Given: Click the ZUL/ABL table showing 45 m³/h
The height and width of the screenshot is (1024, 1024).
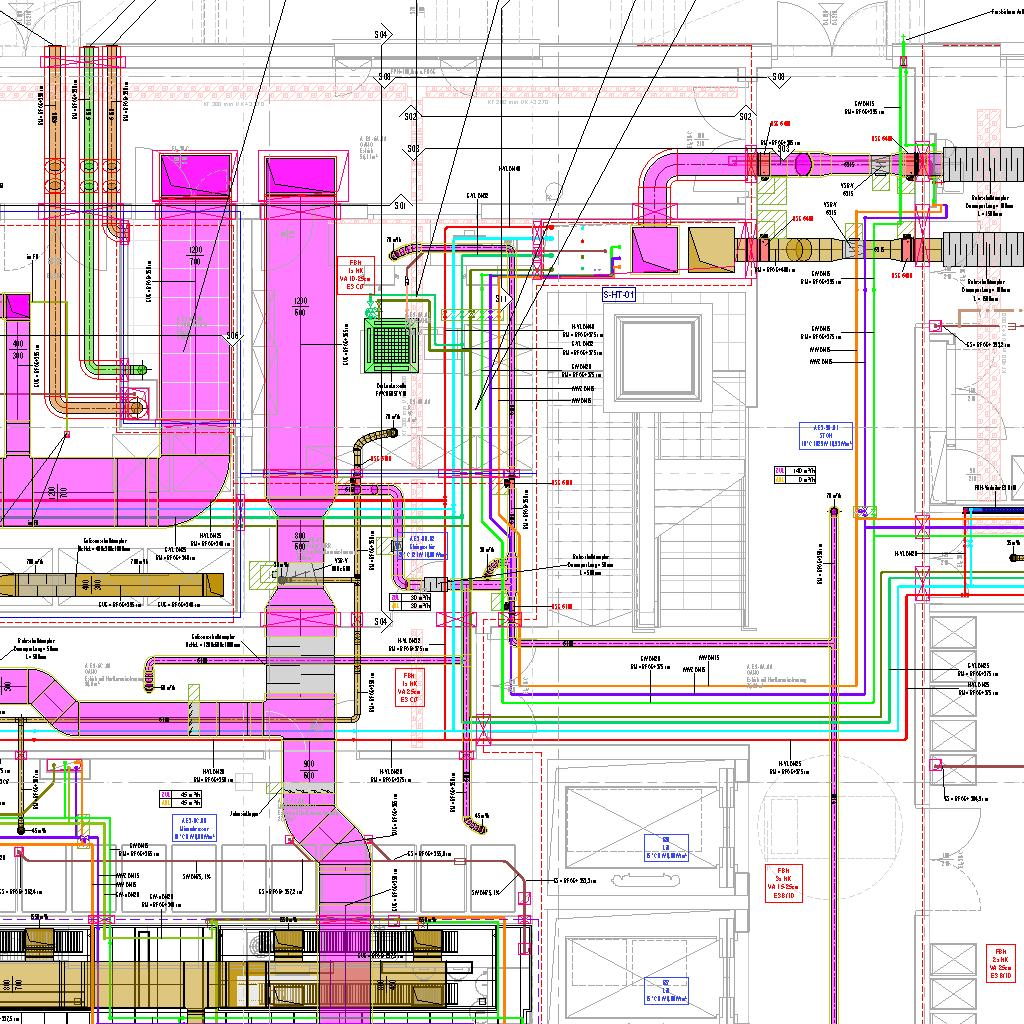Looking at the screenshot, I should pos(181,798).
